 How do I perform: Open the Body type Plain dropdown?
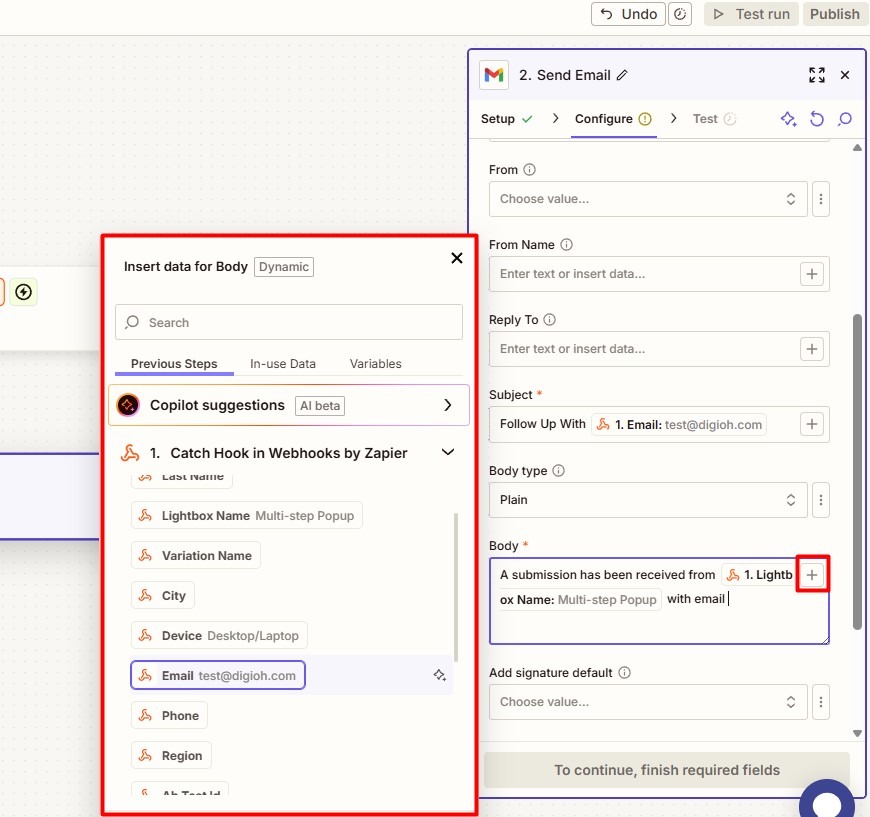[x=647, y=500]
